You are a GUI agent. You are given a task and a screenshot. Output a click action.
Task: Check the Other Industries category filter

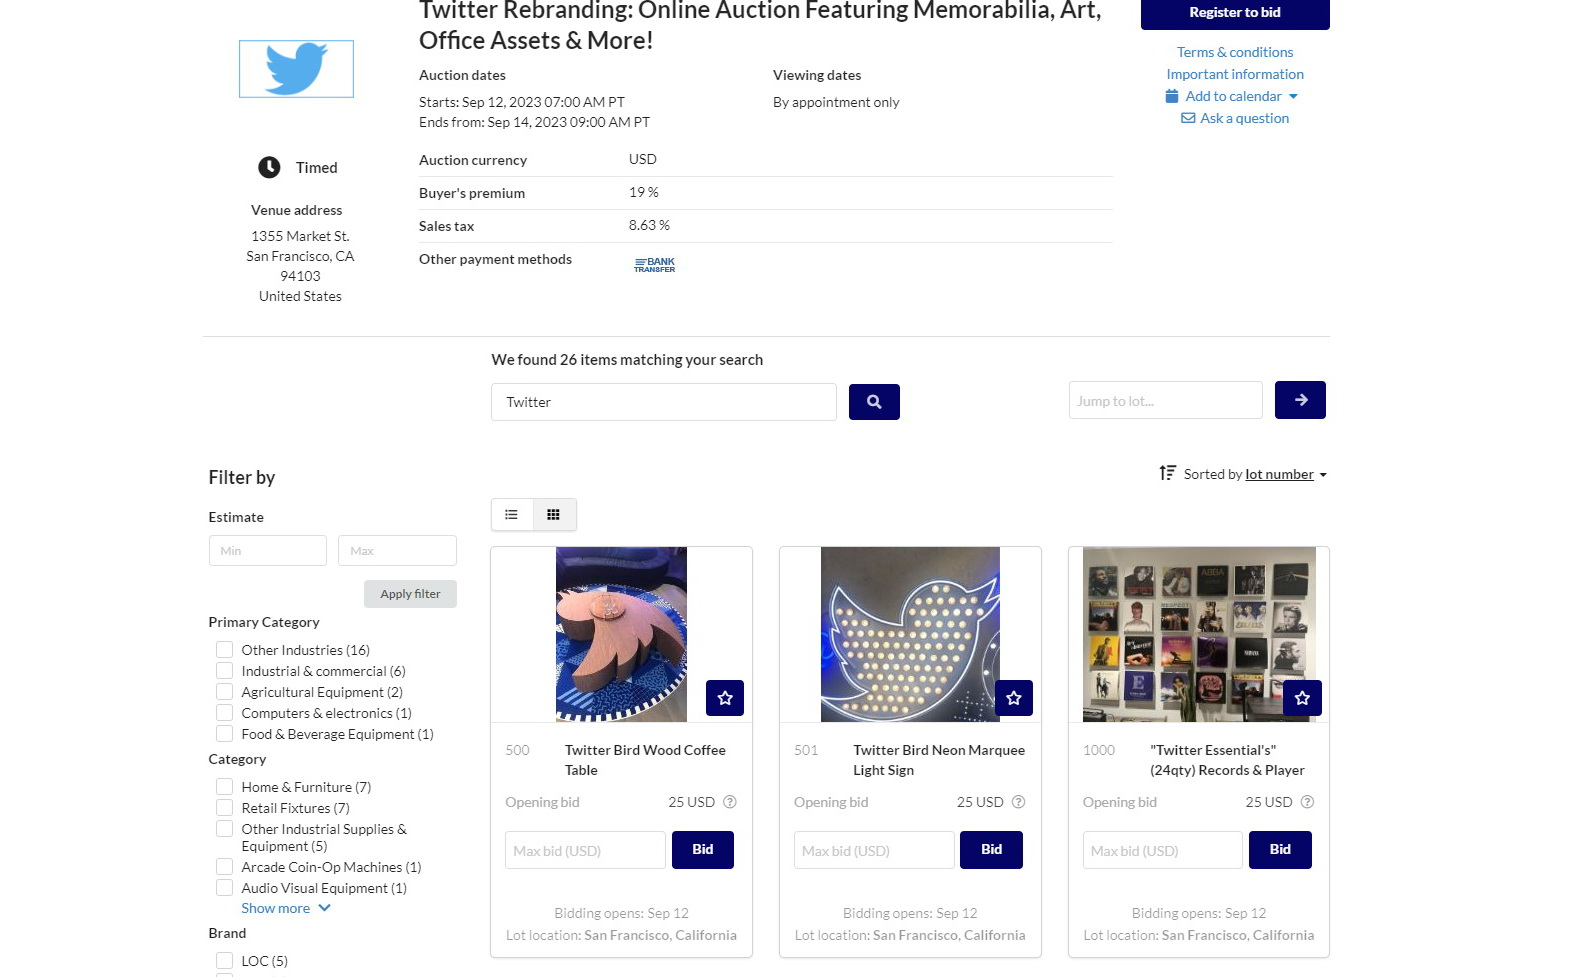pyautogui.click(x=225, y=650)
